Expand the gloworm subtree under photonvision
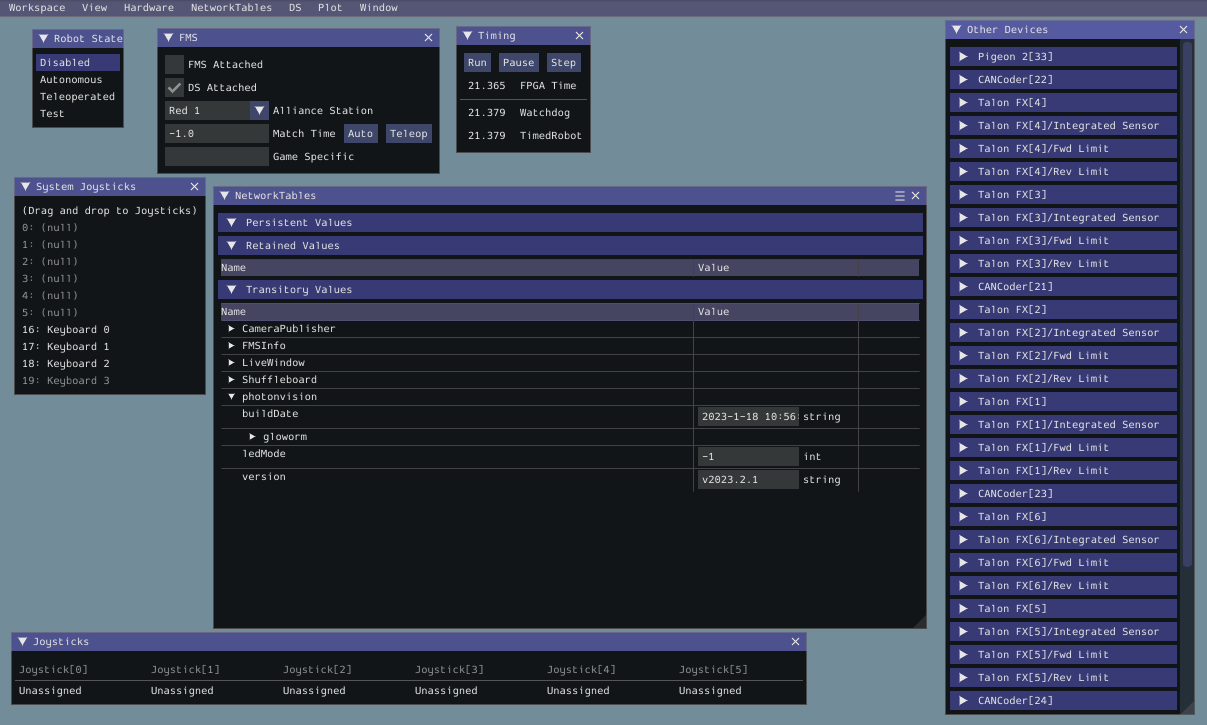Viewport: 1207px width, 725px height. click(x=251, y=436)
